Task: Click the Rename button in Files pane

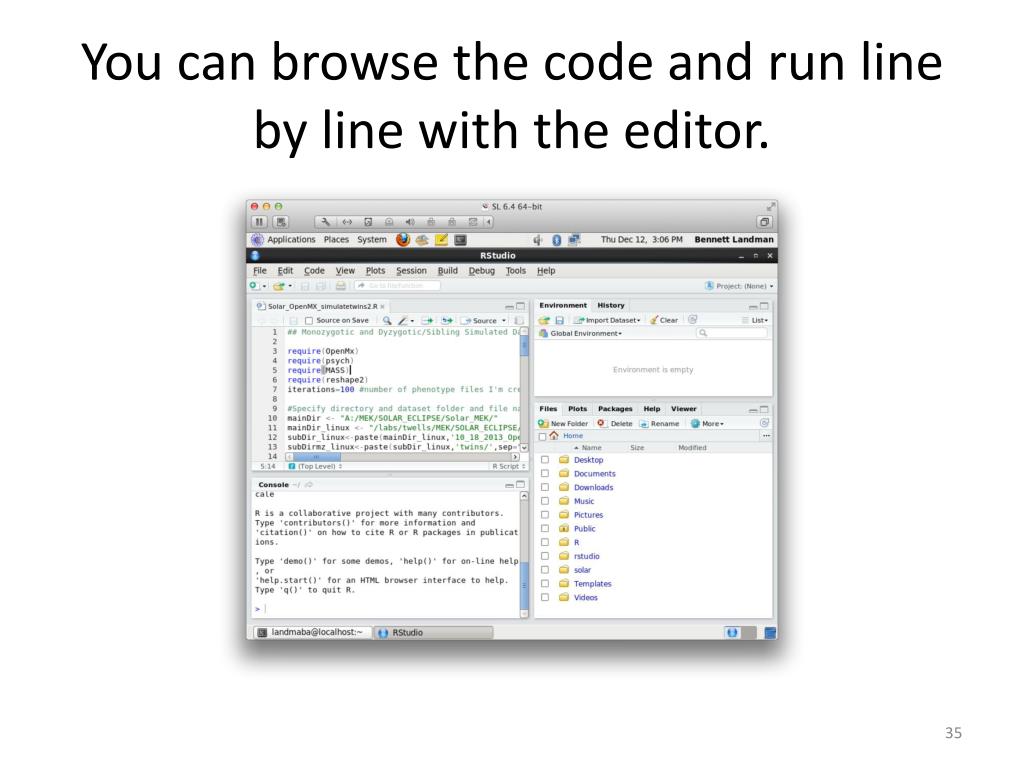Action: (659, 423)
